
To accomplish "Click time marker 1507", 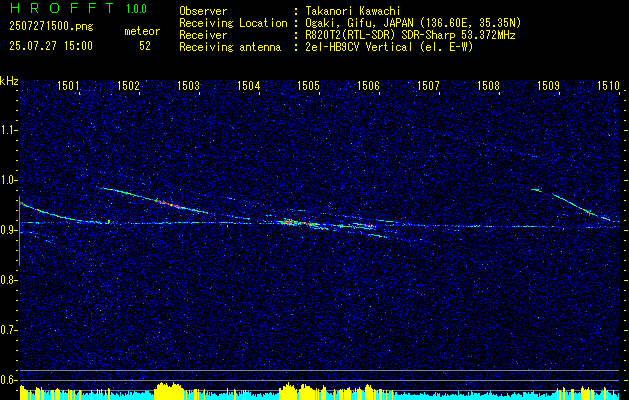I will tap(428, 85).
